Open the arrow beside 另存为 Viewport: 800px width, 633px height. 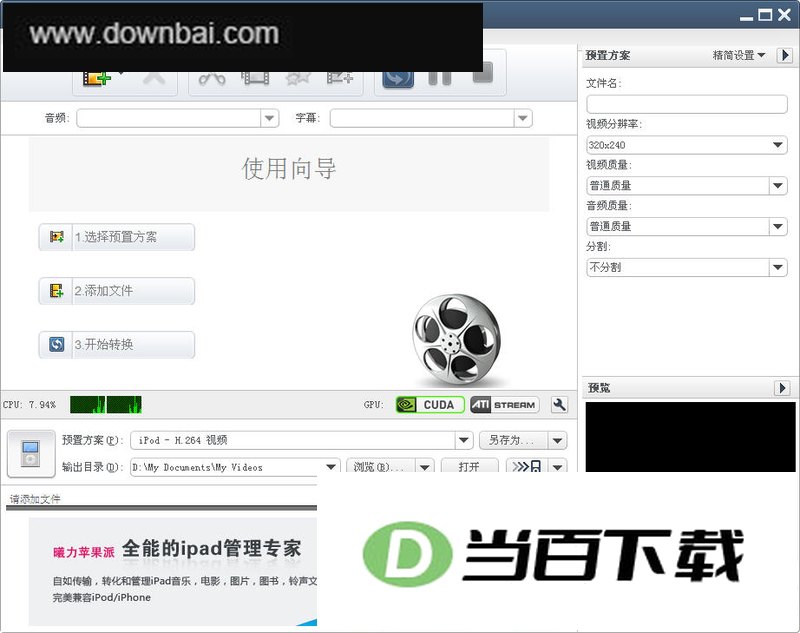coord(558,440)
